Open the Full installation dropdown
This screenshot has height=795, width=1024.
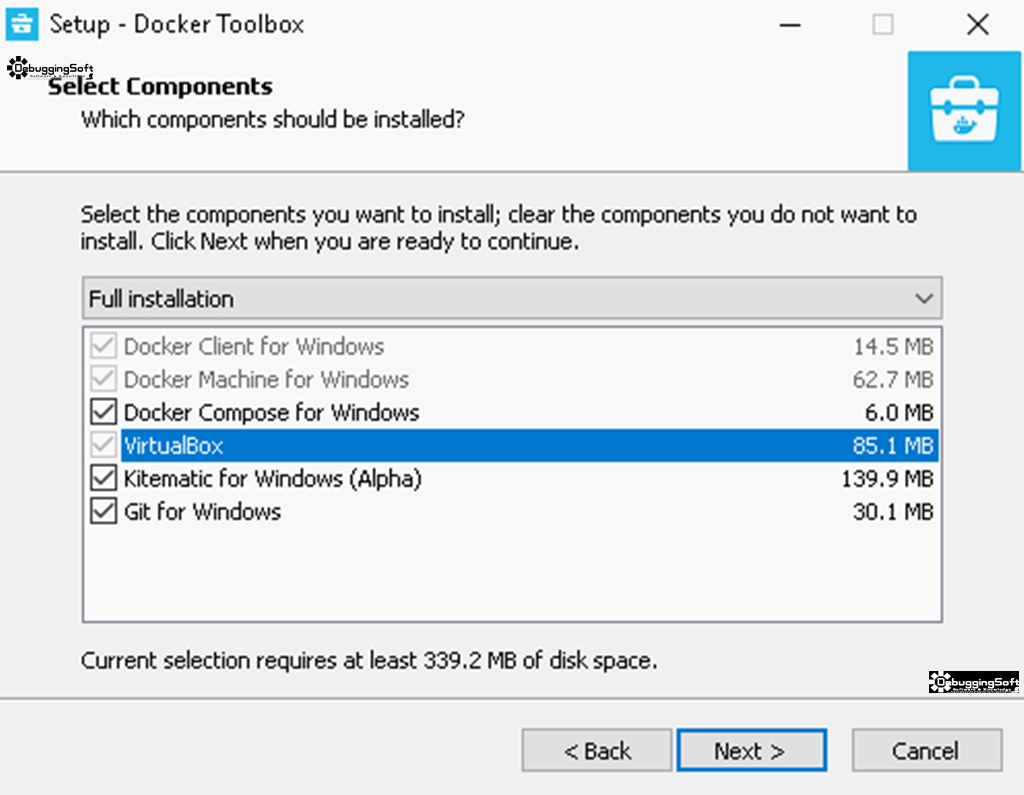point(512,299)
